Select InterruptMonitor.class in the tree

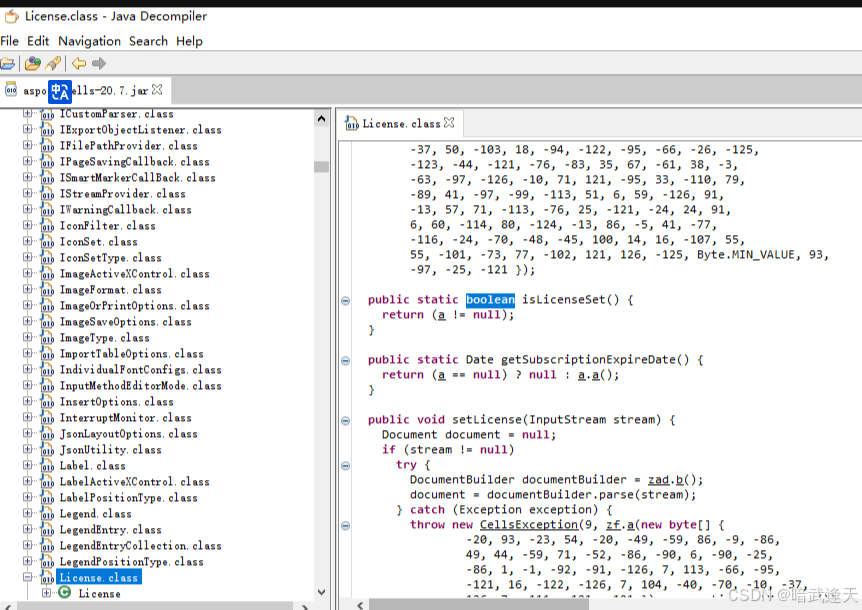point(125,418)
